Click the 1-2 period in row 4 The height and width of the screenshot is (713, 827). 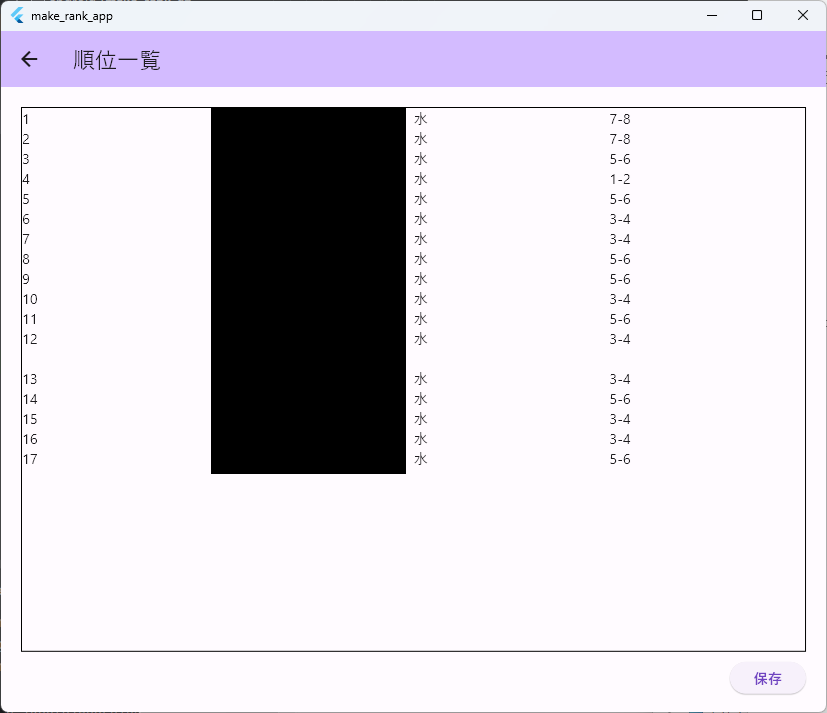click(x=619, y=179)
